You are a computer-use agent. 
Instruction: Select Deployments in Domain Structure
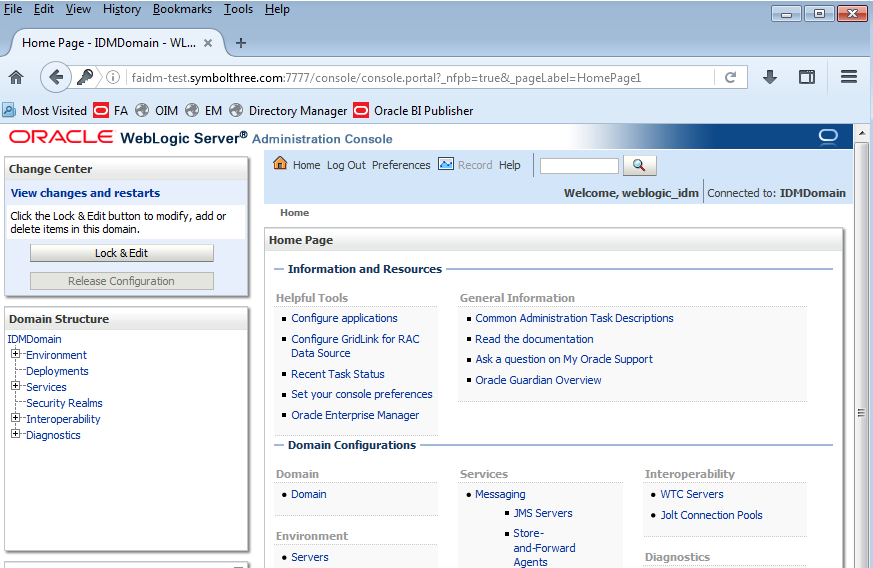click(57, 371)
